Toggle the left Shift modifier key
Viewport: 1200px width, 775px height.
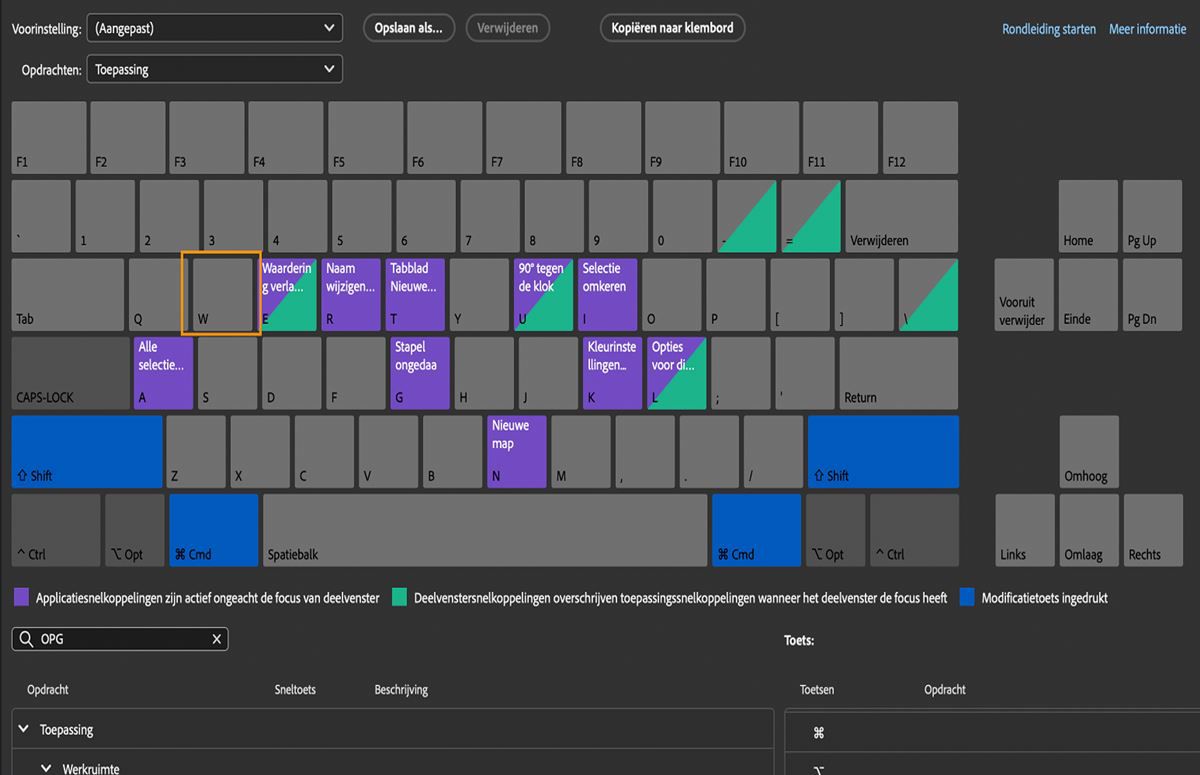[87, 451]
